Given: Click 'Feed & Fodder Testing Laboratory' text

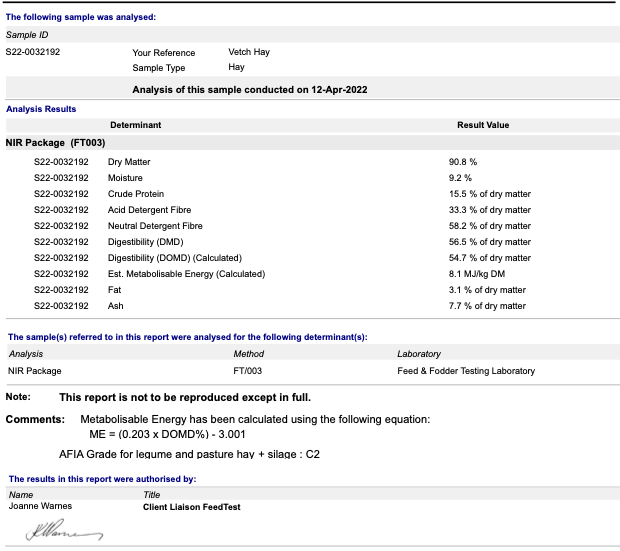Looking at the screenshot, I should pyautogui.click(x=465, y=371).
